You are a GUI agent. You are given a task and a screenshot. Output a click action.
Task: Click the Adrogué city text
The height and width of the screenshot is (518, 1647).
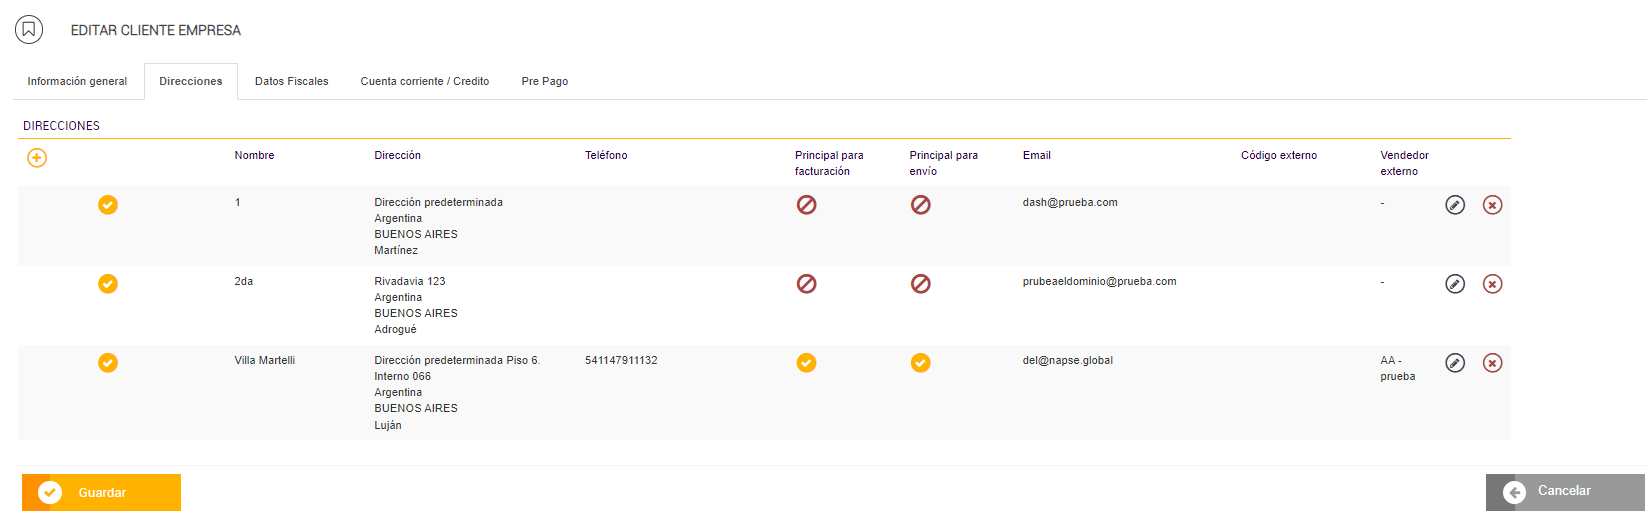pos(395,329)
